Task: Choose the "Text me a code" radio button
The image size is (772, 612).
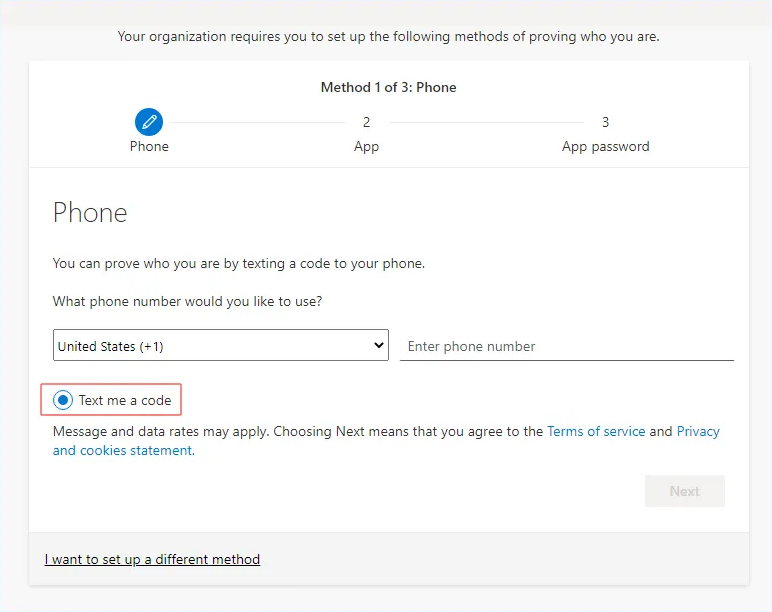Action: point(64,400)
